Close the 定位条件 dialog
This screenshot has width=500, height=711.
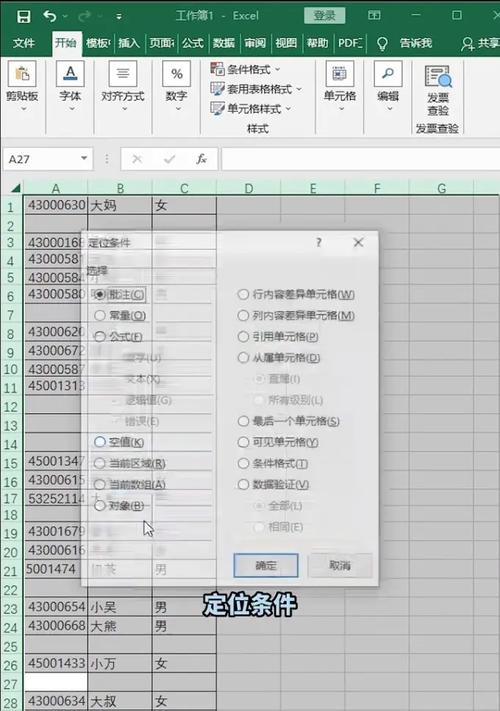[358, 243]
